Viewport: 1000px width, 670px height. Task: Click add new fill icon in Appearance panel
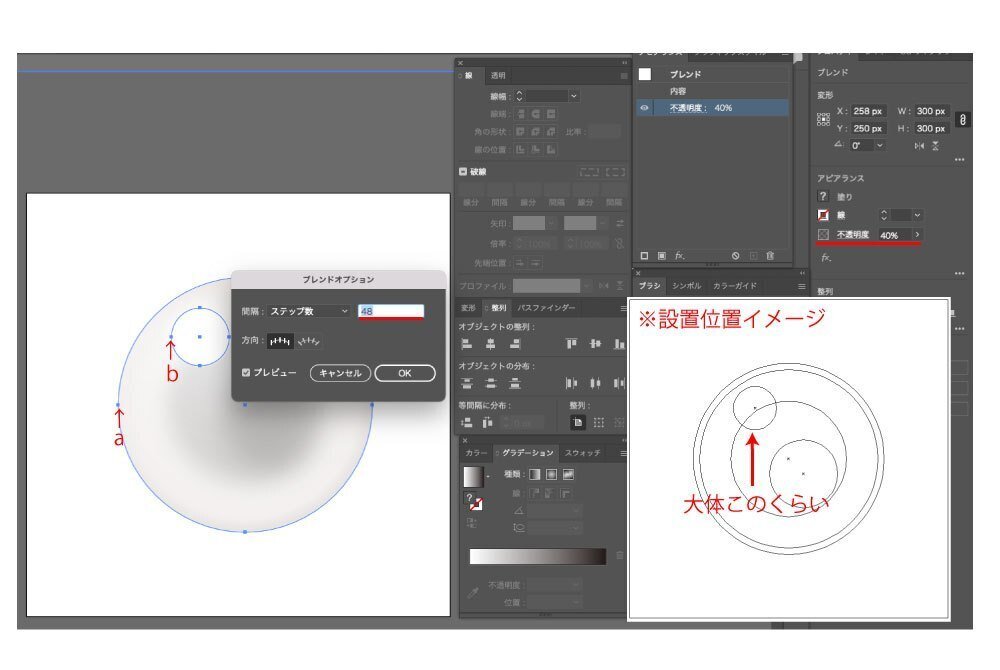(662, 256)
